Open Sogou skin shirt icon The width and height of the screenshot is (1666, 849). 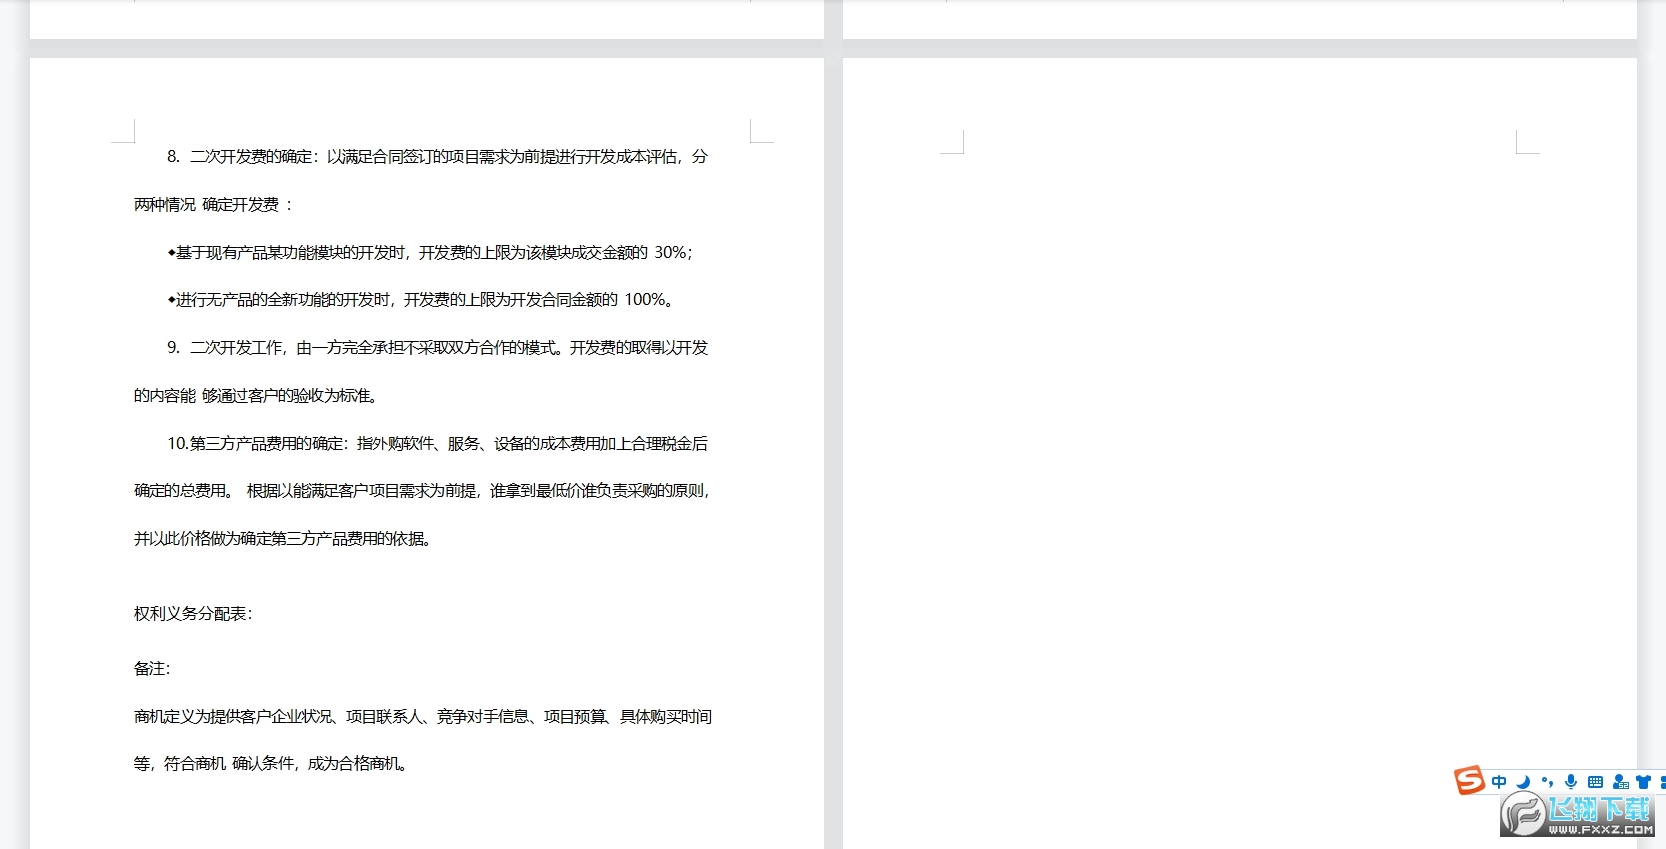1643,782
